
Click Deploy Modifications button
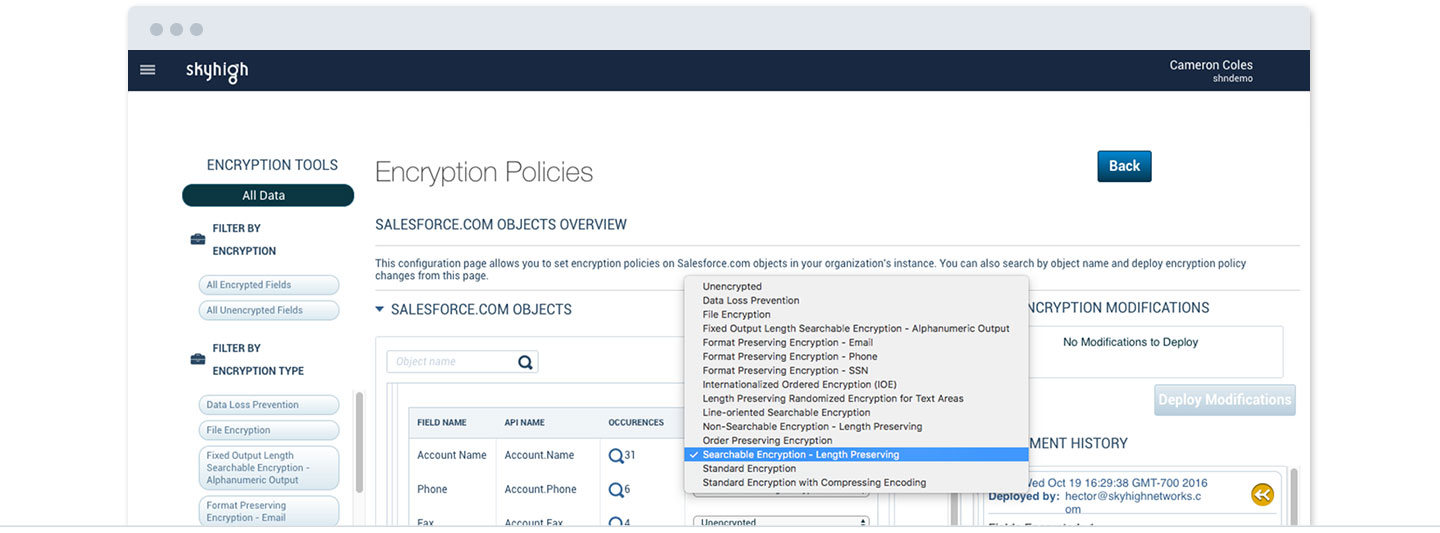click(x=1225, y=400)
